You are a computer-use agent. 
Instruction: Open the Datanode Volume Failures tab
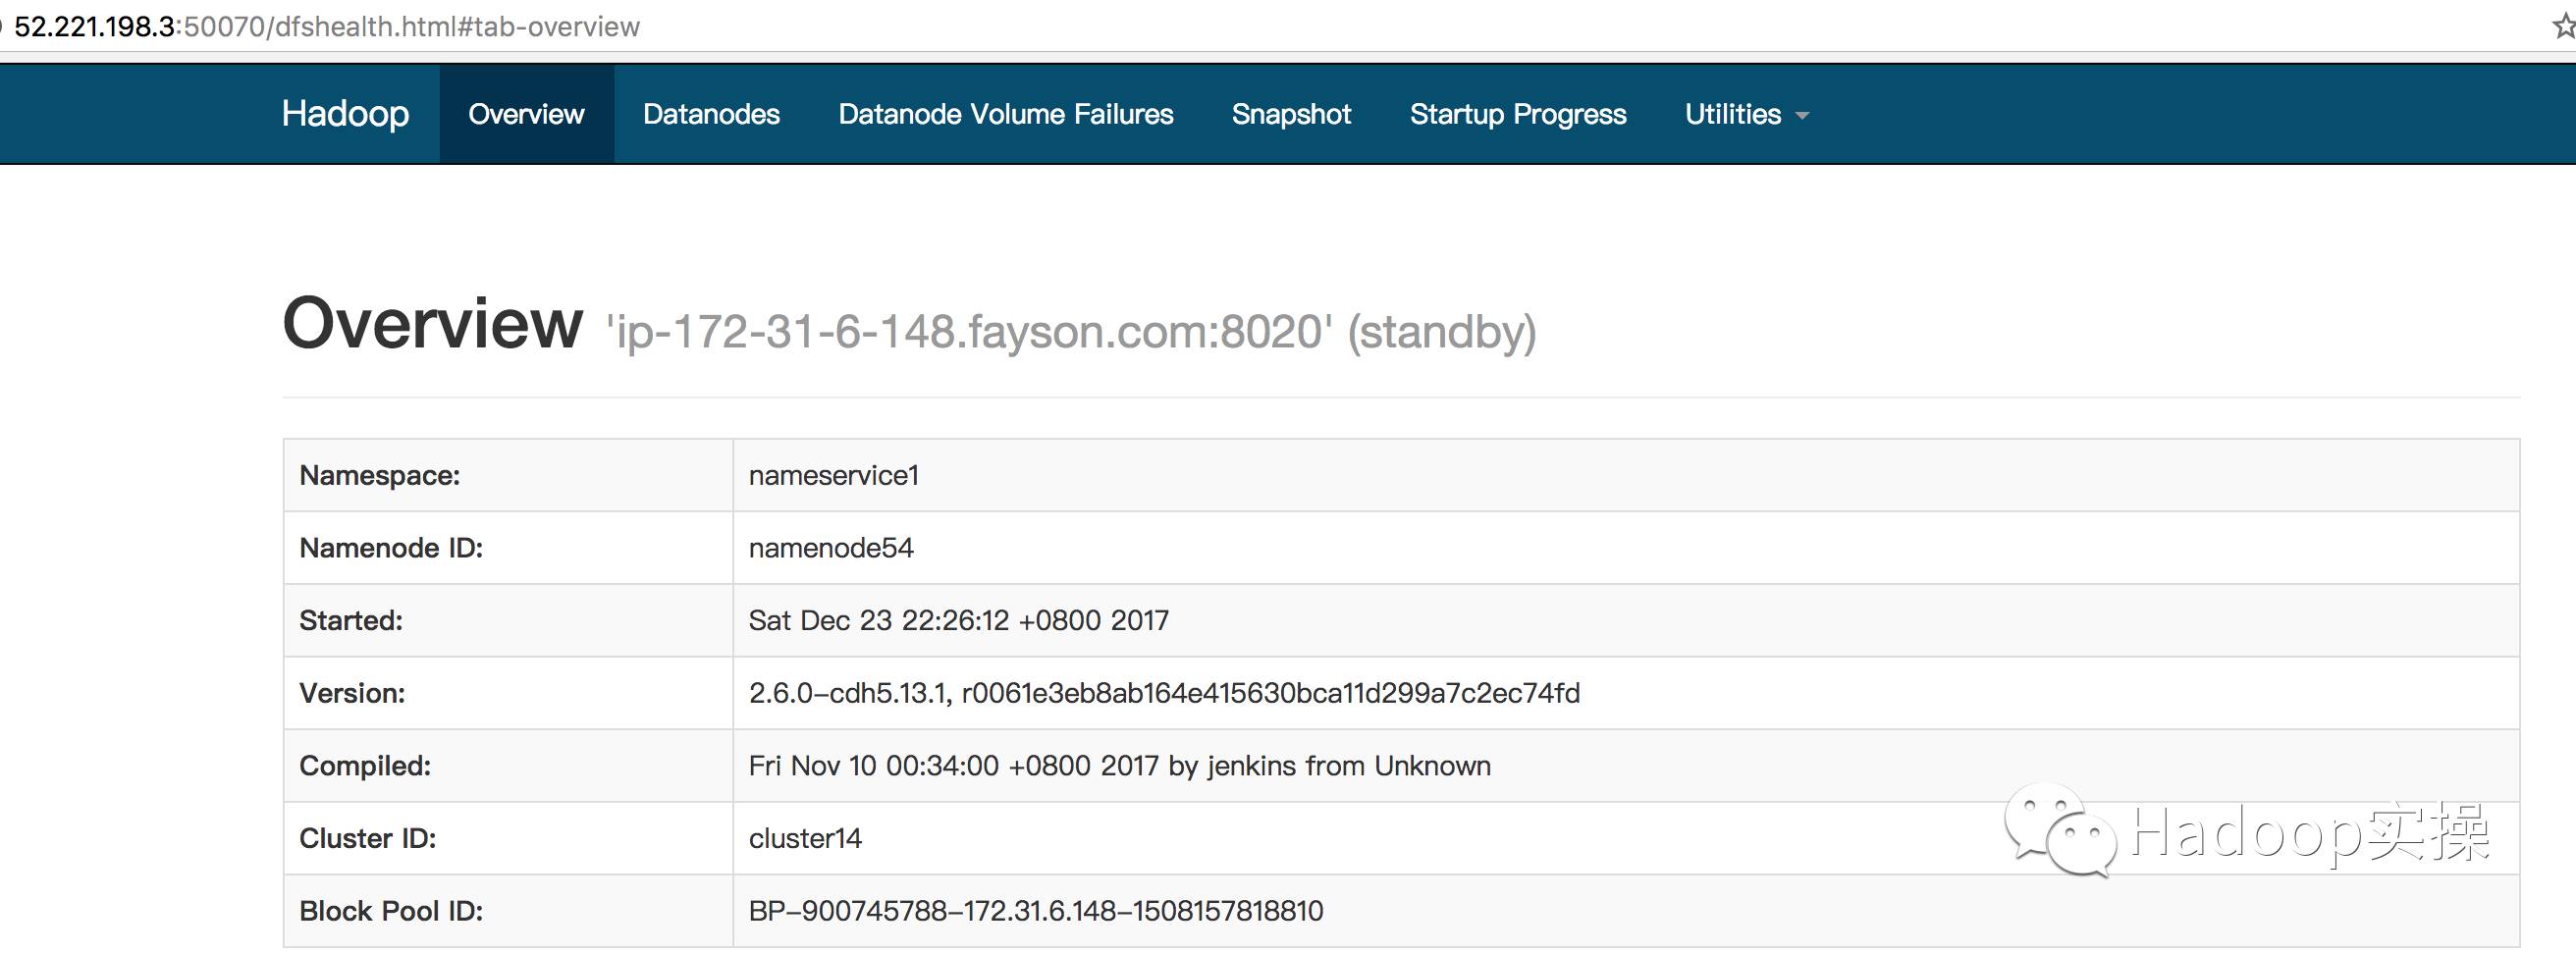pos(1005,115)
